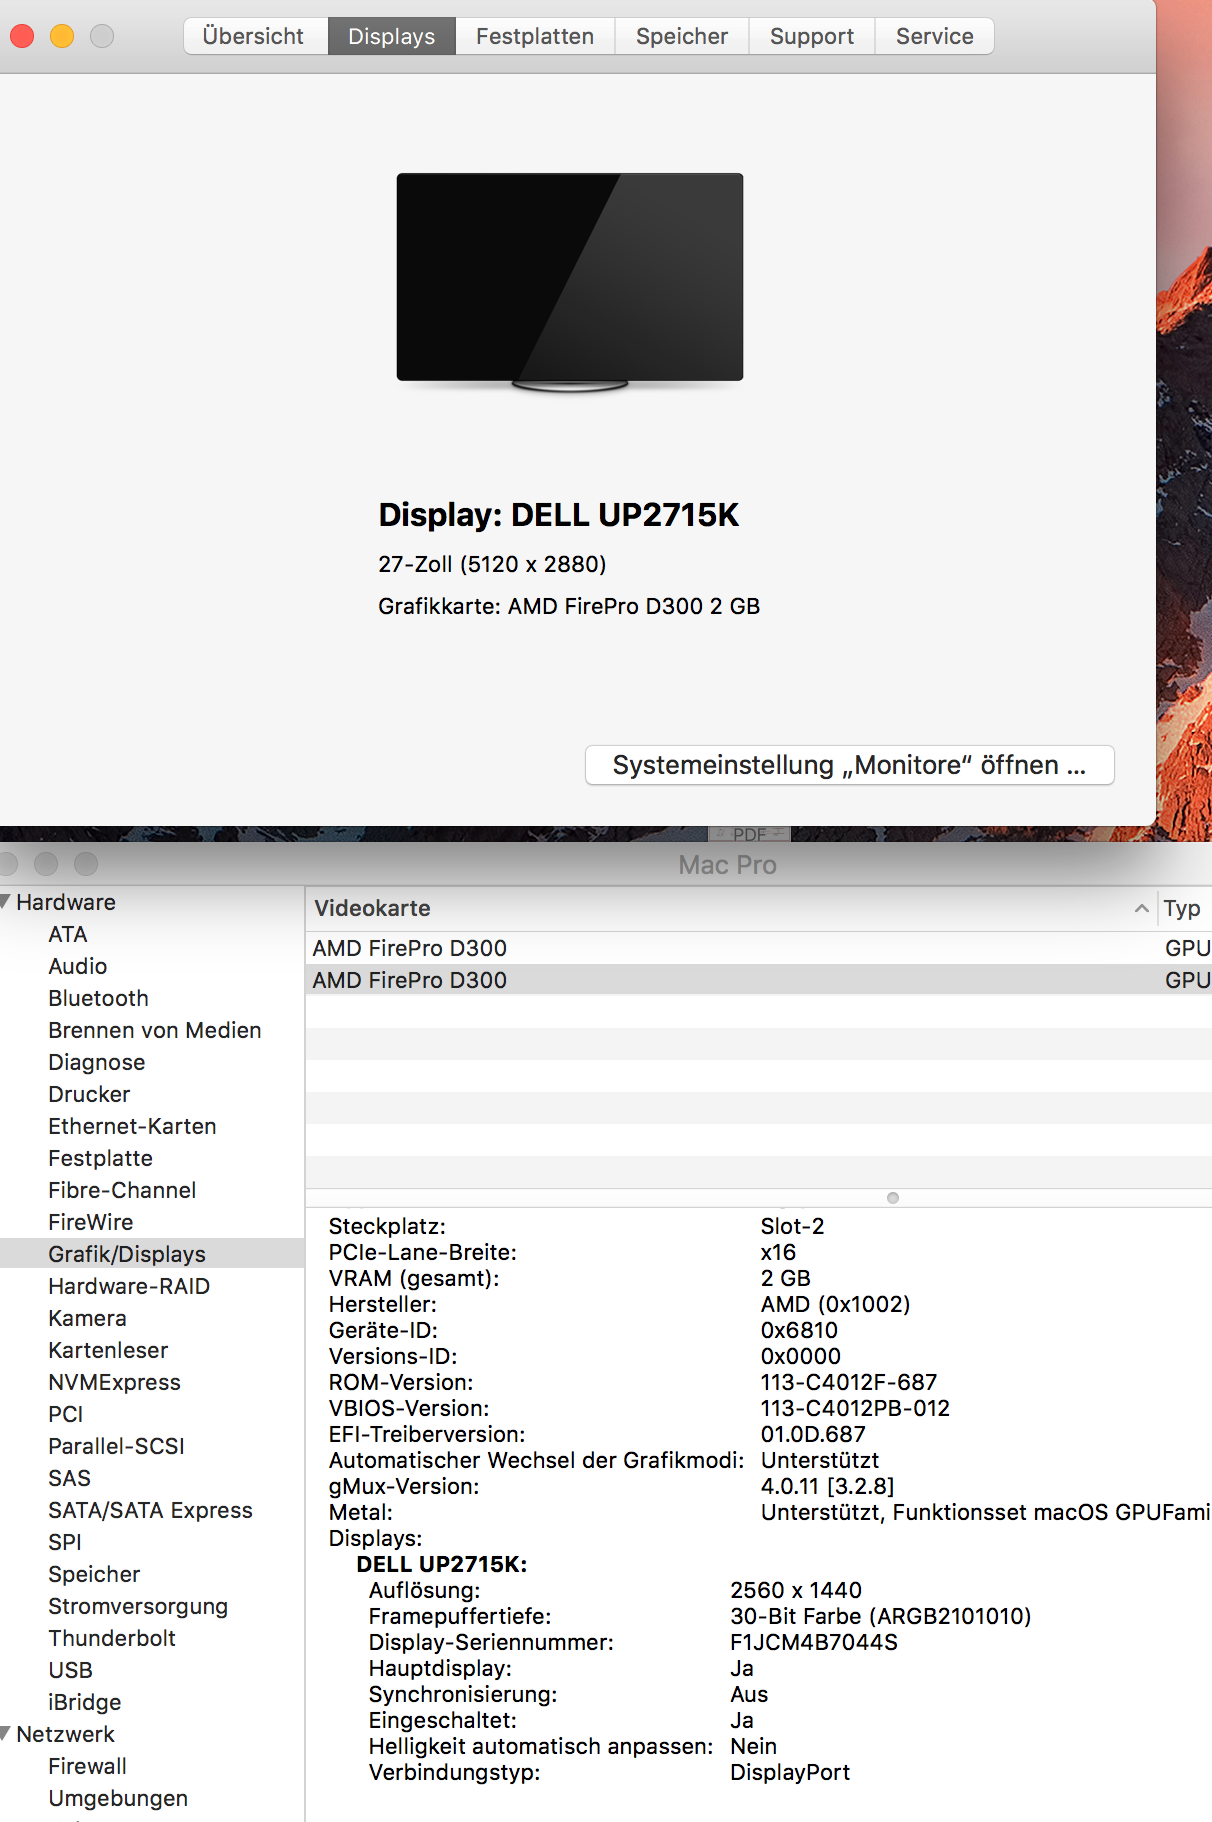Select the Displays tab
The image size is (1212, 1822).
tap(392, 36)
